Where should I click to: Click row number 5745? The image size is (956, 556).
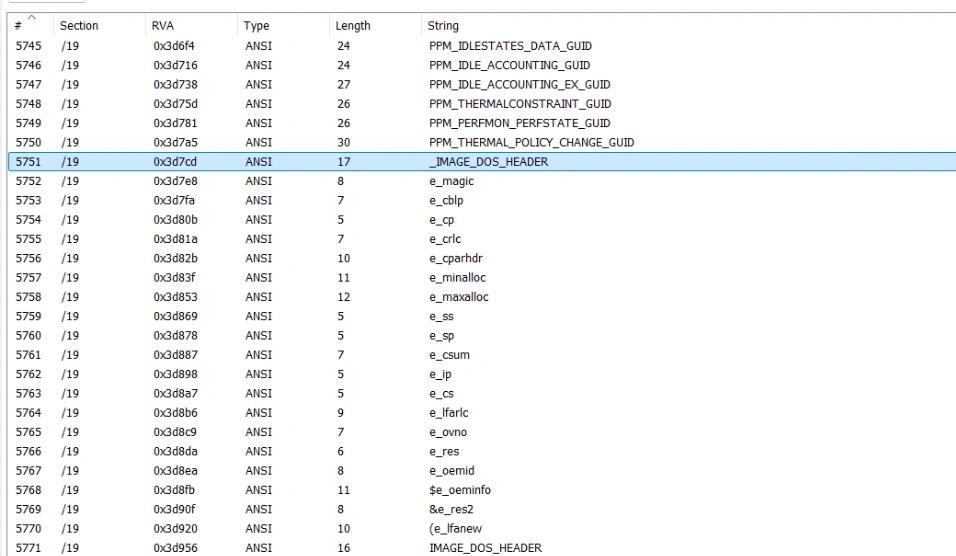point(28,46)
